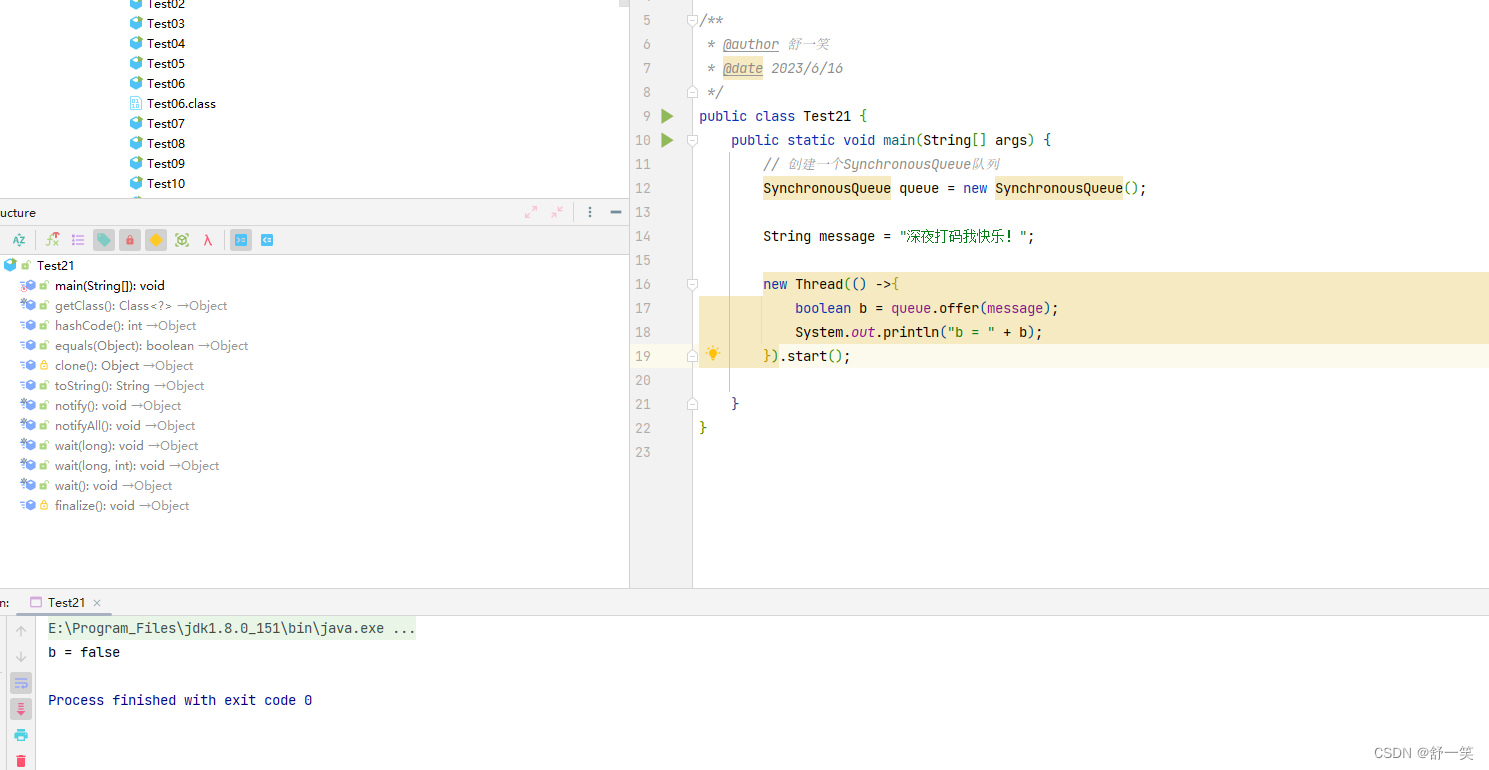The width and height of the screenshot is (1489, 770).
Task: Toggle the red lock non-public filter
Action: tap(130, 240)
